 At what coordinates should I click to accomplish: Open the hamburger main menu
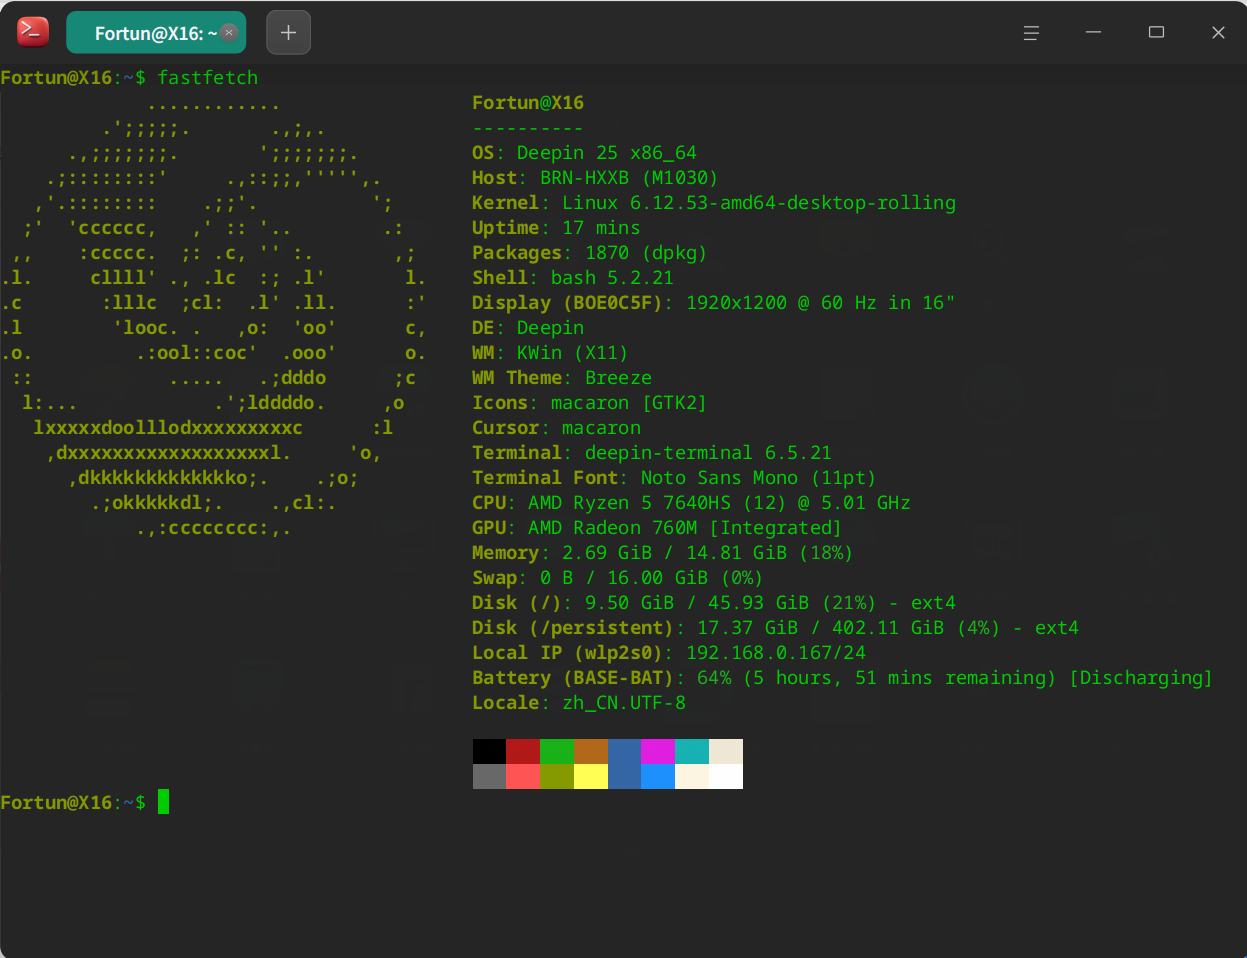coord(1031,33)
